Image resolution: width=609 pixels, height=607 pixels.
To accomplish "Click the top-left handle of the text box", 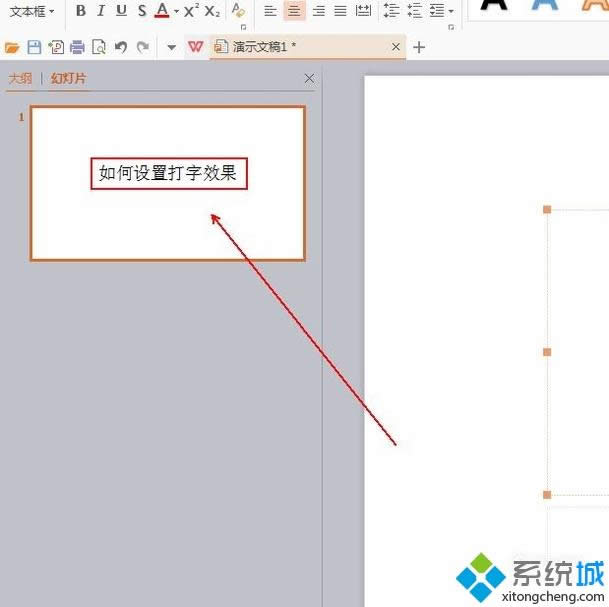I will [x=547, y=210].
